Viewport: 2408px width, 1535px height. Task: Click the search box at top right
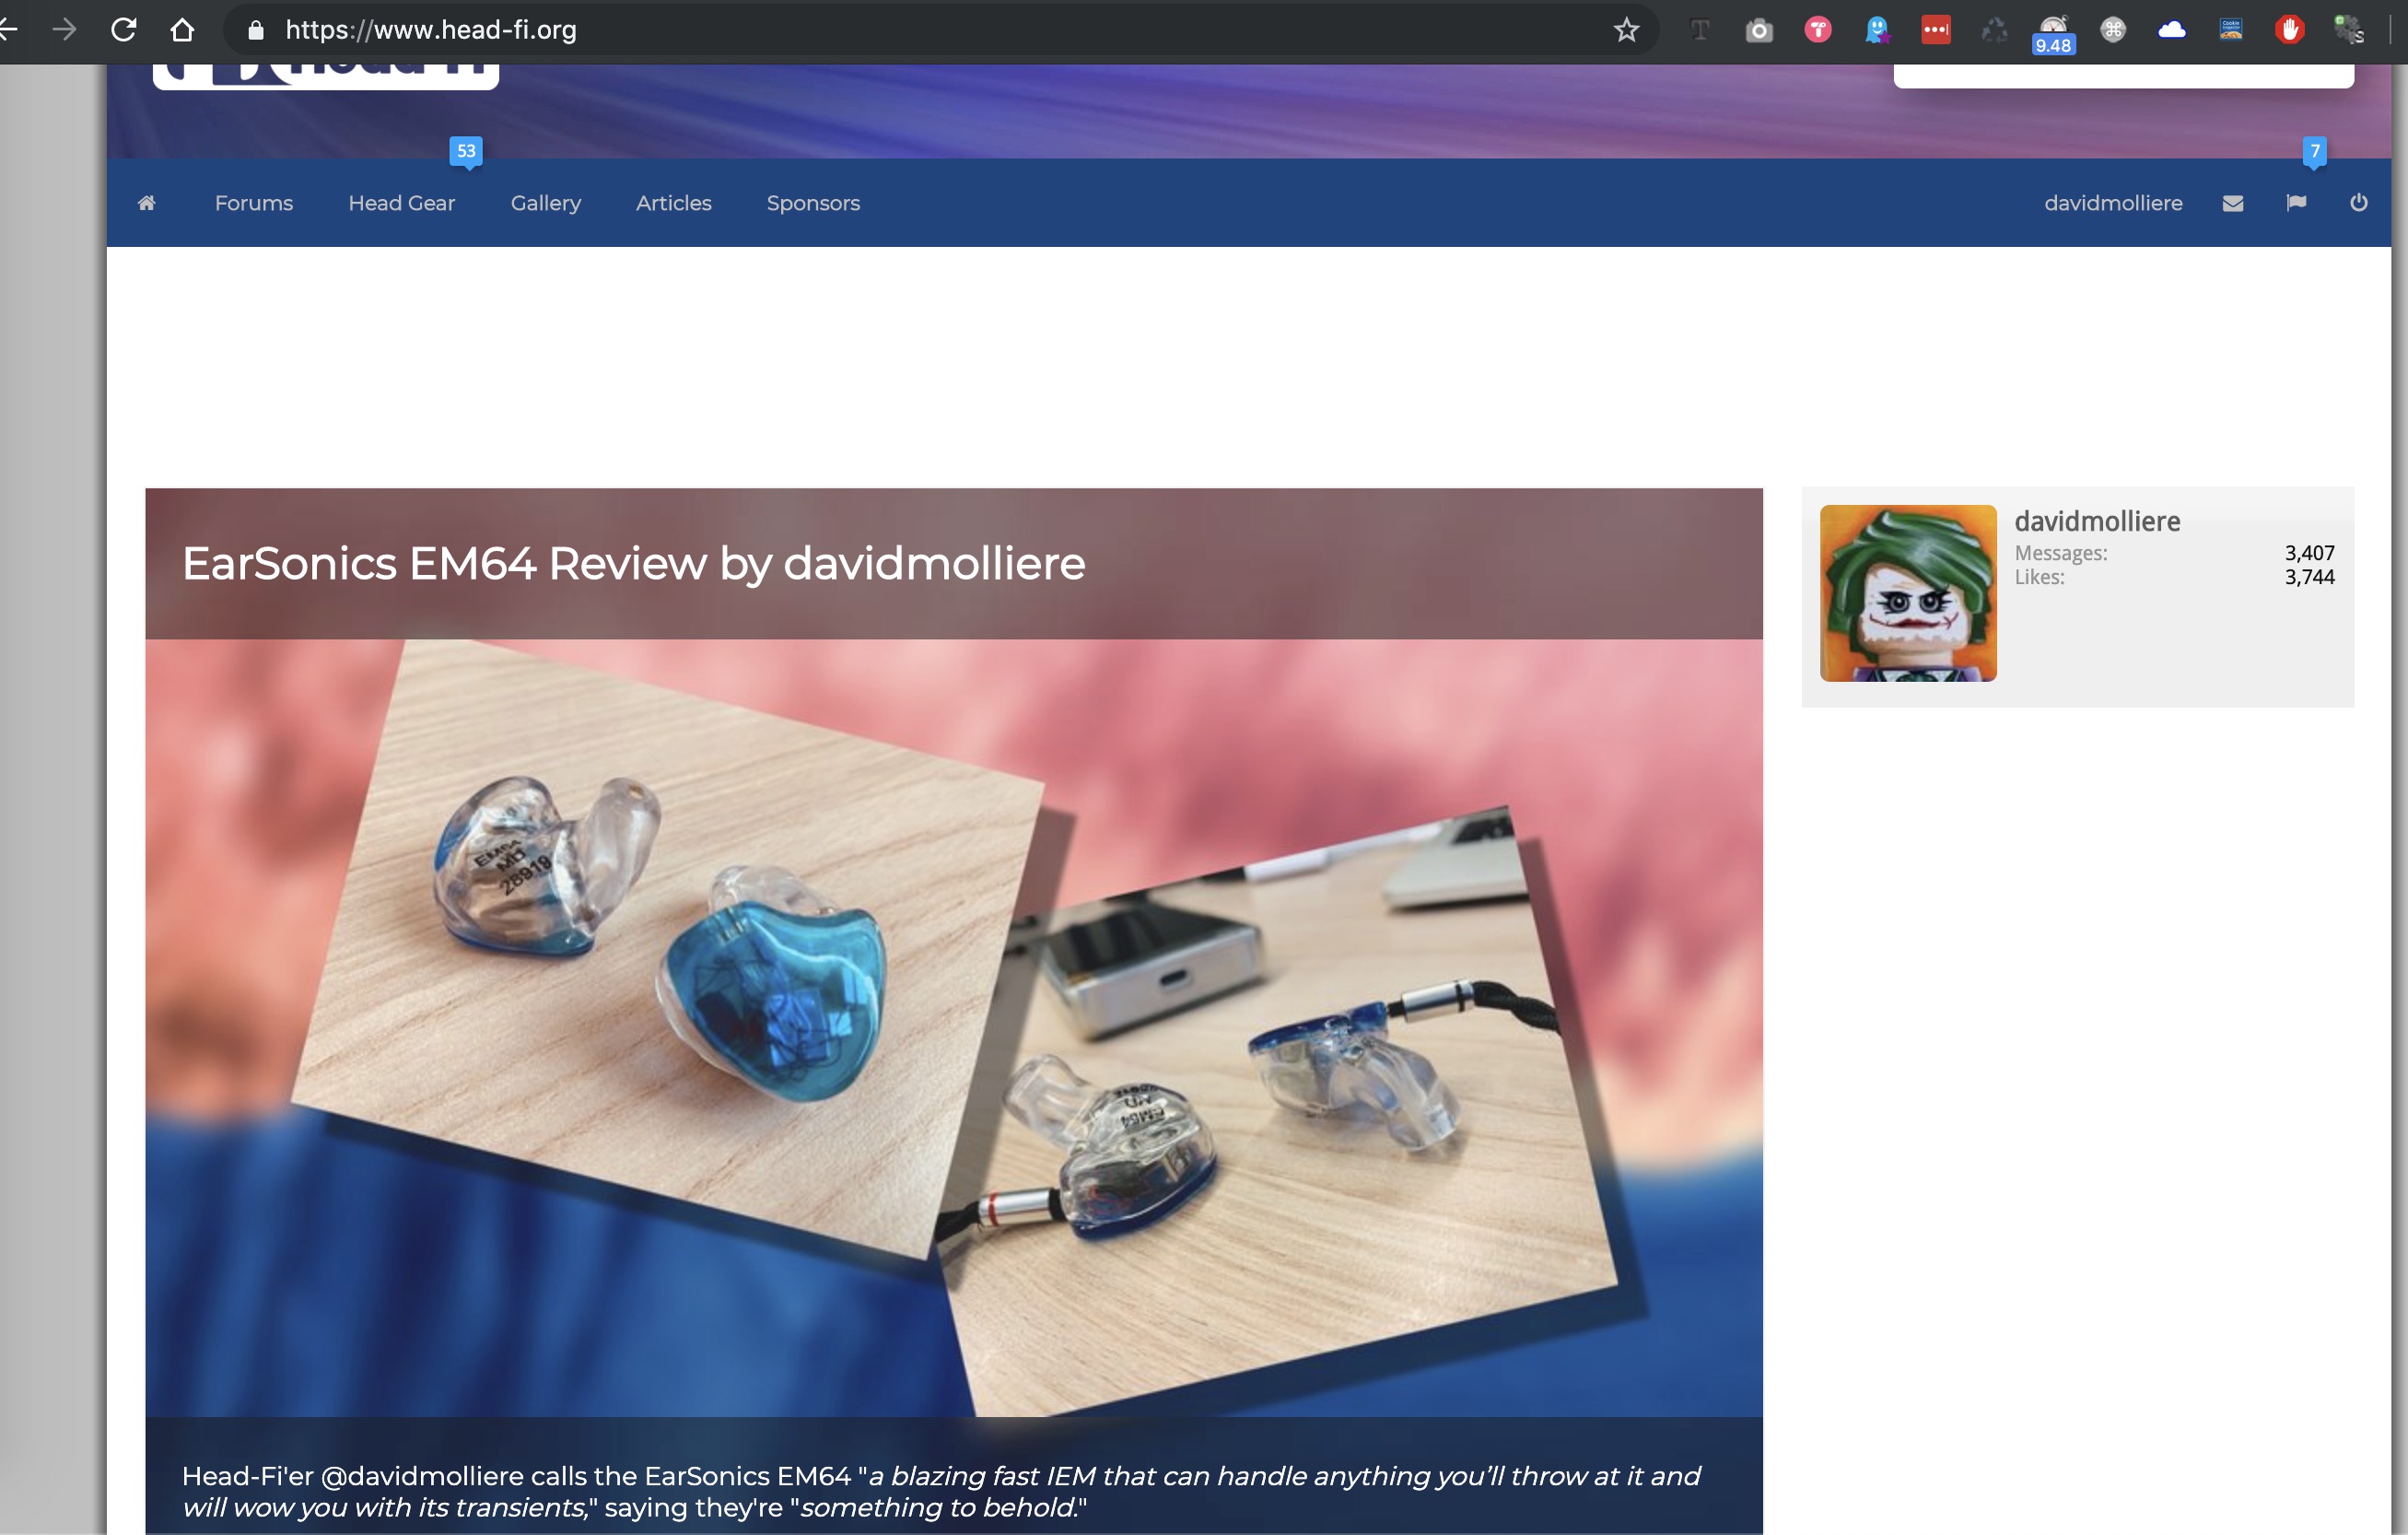2123,76
